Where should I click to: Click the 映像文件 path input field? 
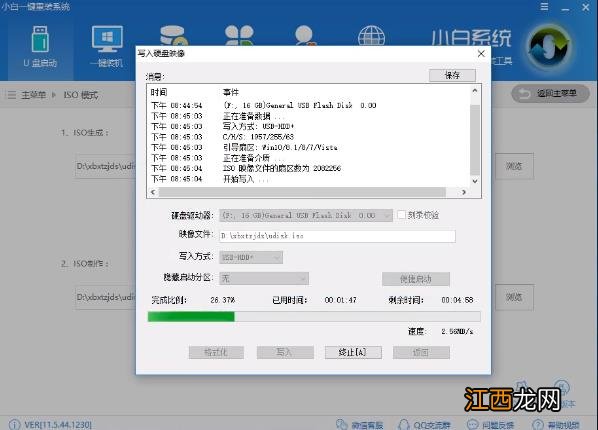(338, 236)
